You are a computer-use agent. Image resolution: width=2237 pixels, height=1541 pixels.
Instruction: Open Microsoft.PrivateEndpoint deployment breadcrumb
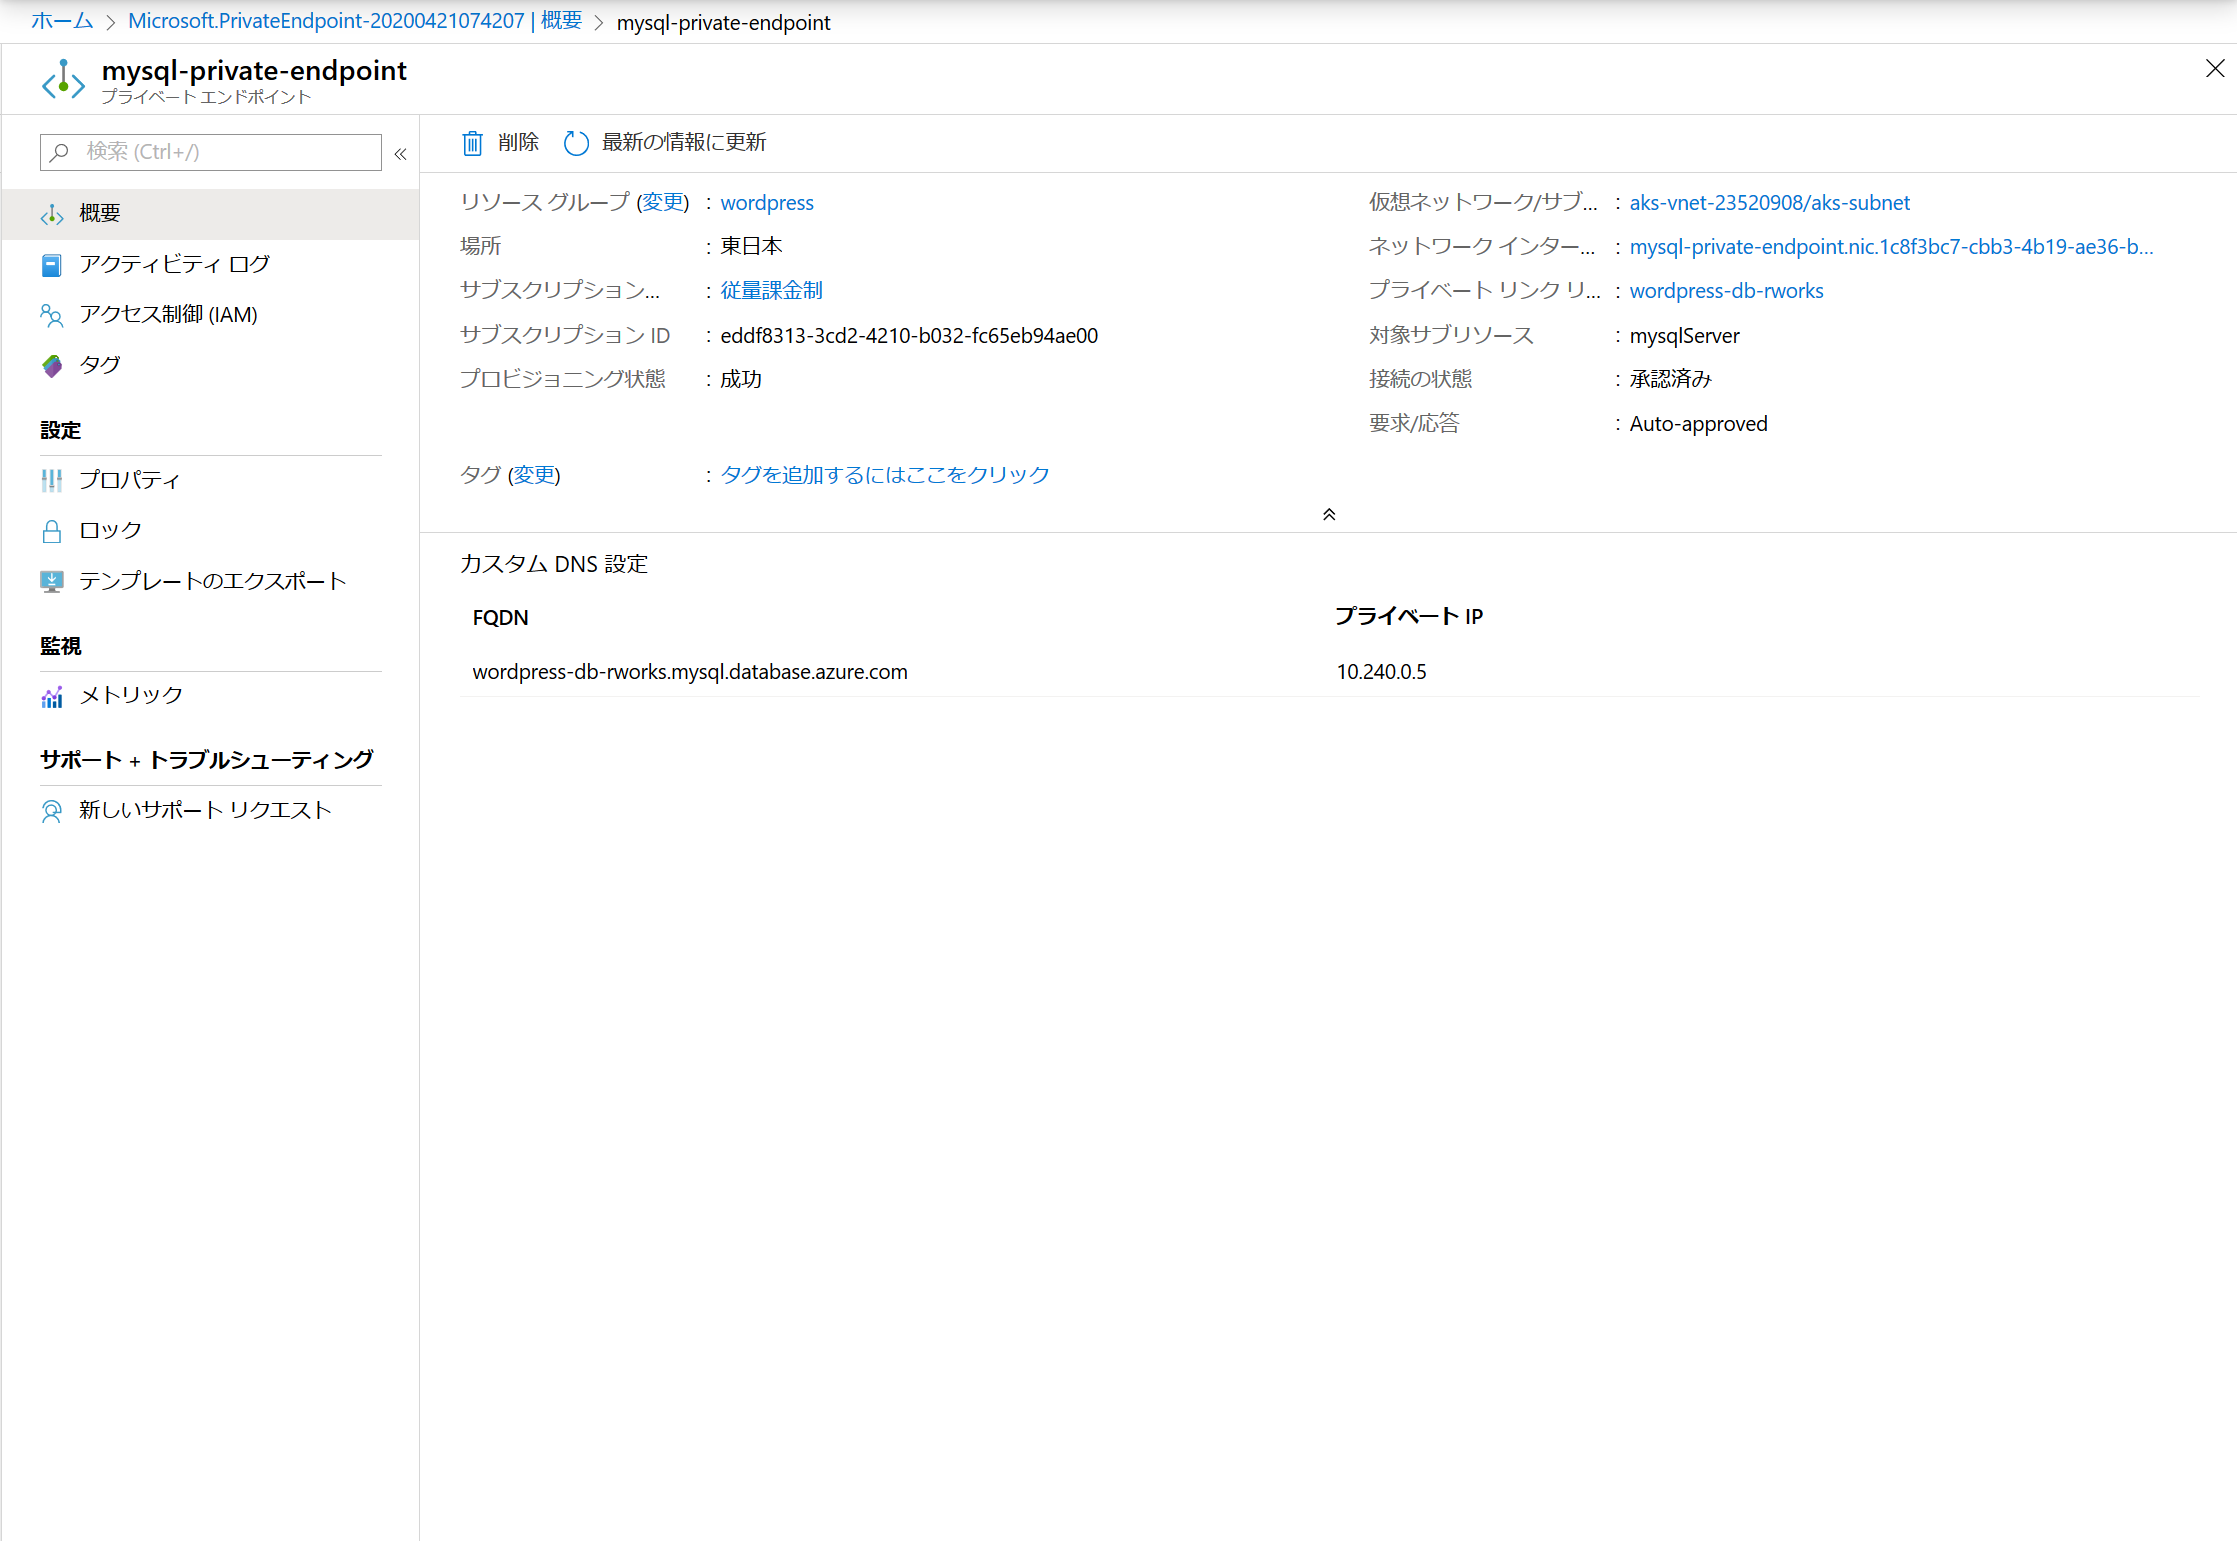pyautogui.click(x=355, y=21)
